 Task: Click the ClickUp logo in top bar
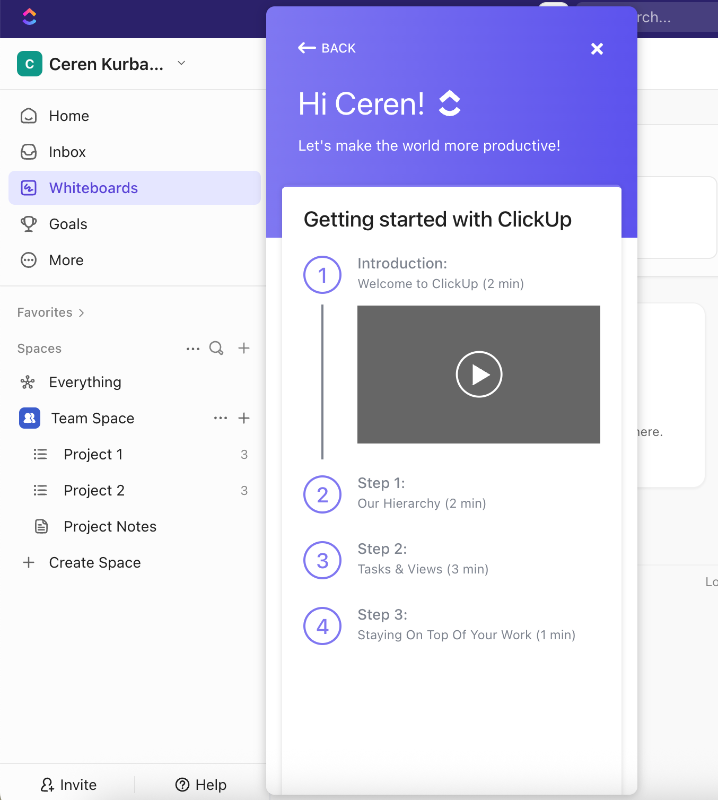click(30, 17)
